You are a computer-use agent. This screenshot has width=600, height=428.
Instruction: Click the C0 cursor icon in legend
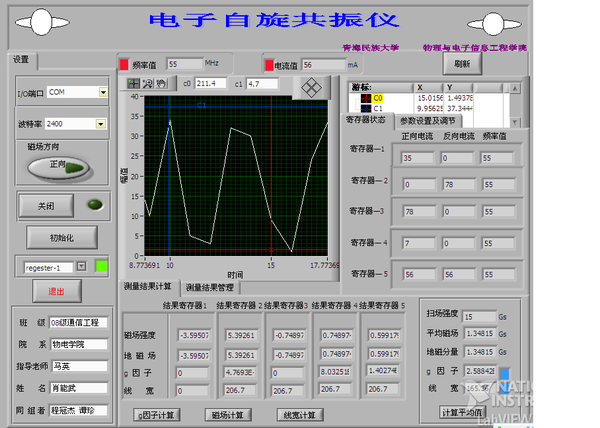(x=366, y=98)
